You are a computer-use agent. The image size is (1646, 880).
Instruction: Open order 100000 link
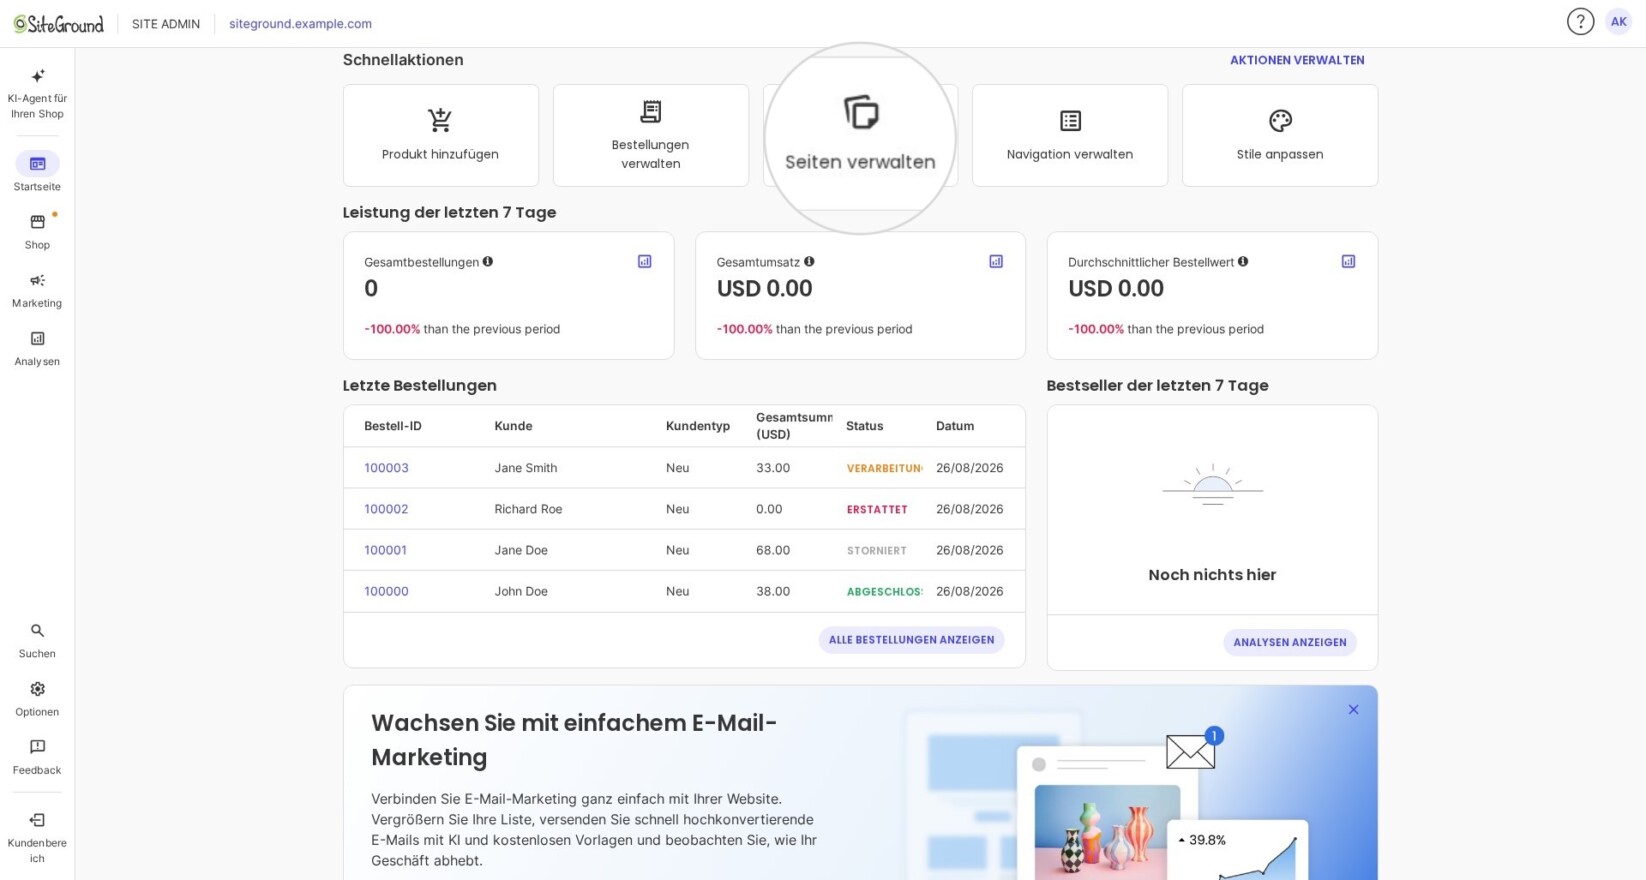(386, 591)
